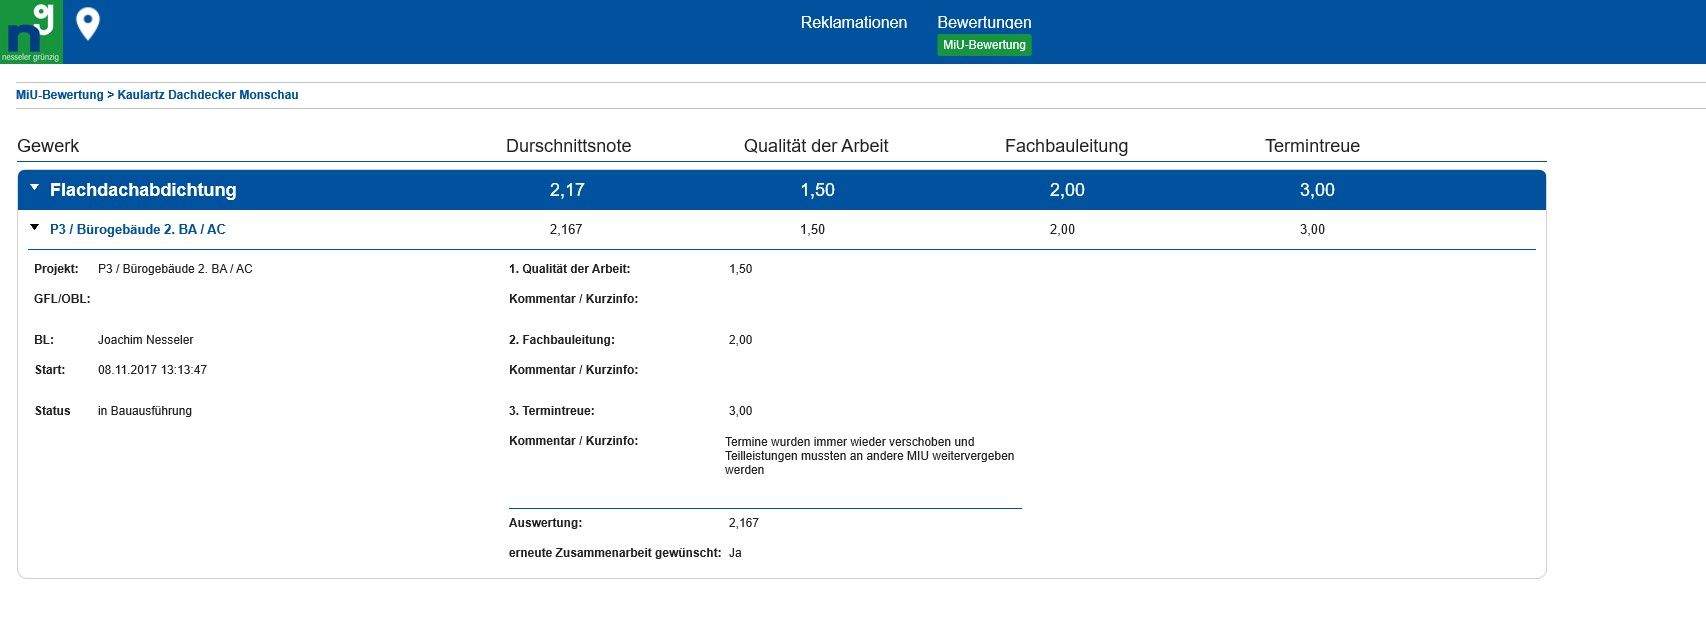The image size is (1706, 630).
Task: Collapse the Flachdachabdichtung section arrow
Action: pyautogui.click(x=35, y=187)
